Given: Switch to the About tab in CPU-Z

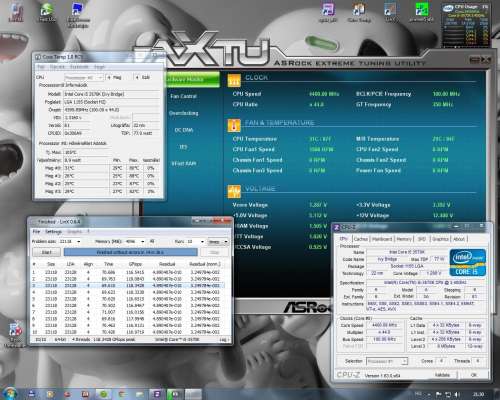Looking at the screenshot, I should click(x=459, y=239).
